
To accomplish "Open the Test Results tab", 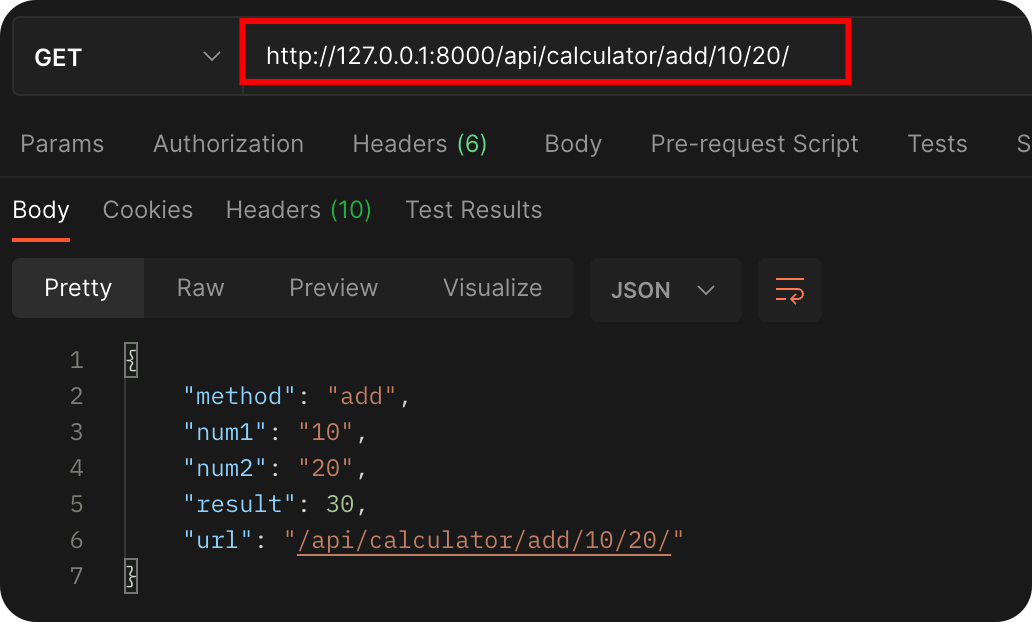I will (x=473, y=210).
